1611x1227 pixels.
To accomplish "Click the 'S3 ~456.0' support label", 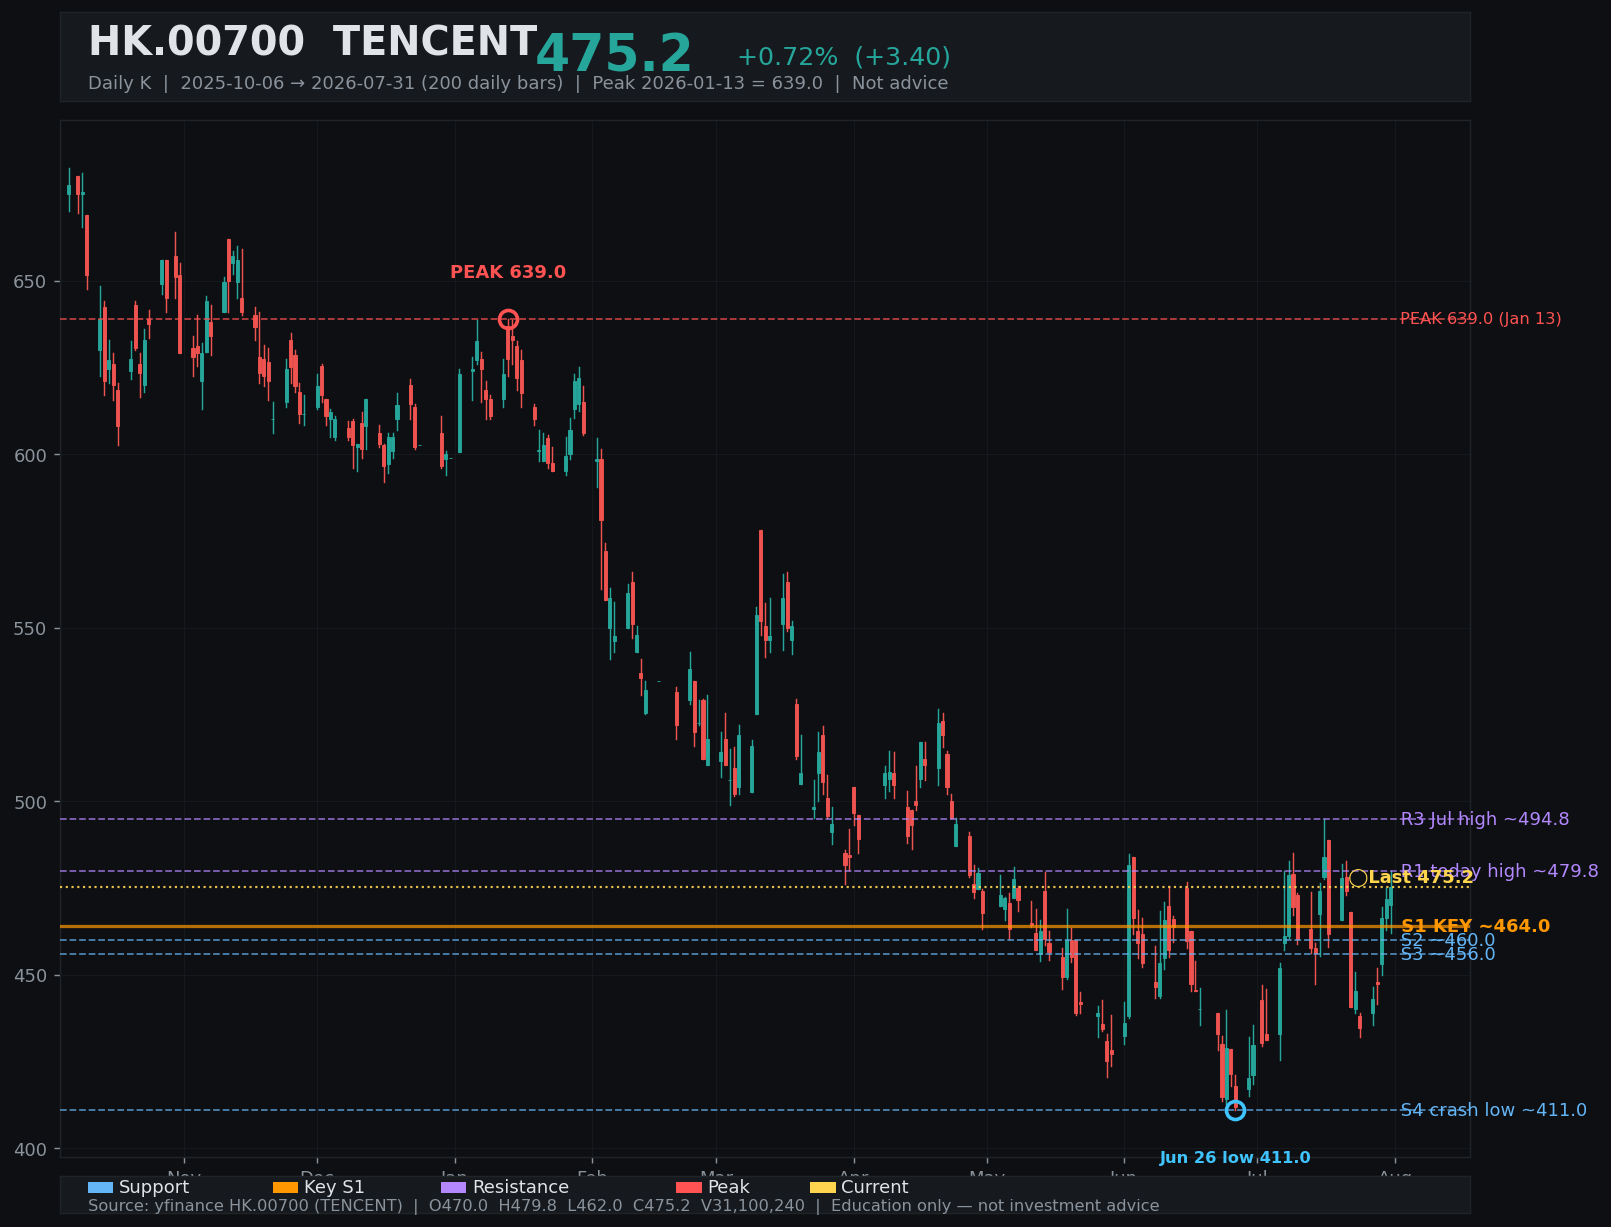I will pyautogui.click(x=1448, y=954).
